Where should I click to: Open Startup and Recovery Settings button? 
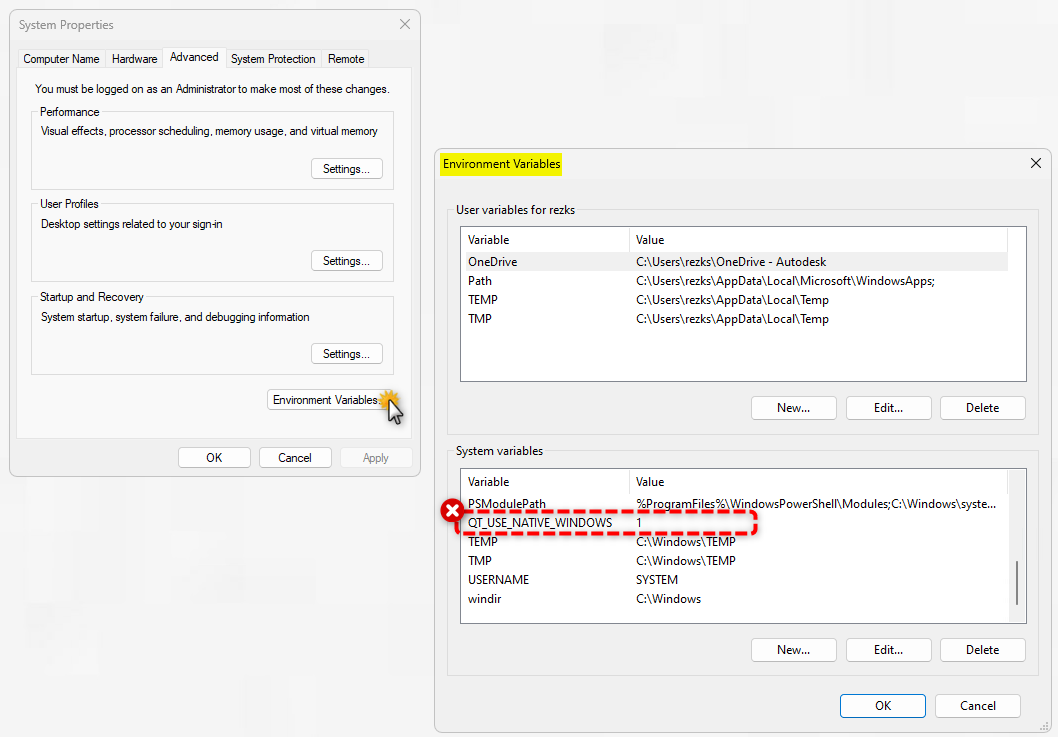tap(347, 354)
